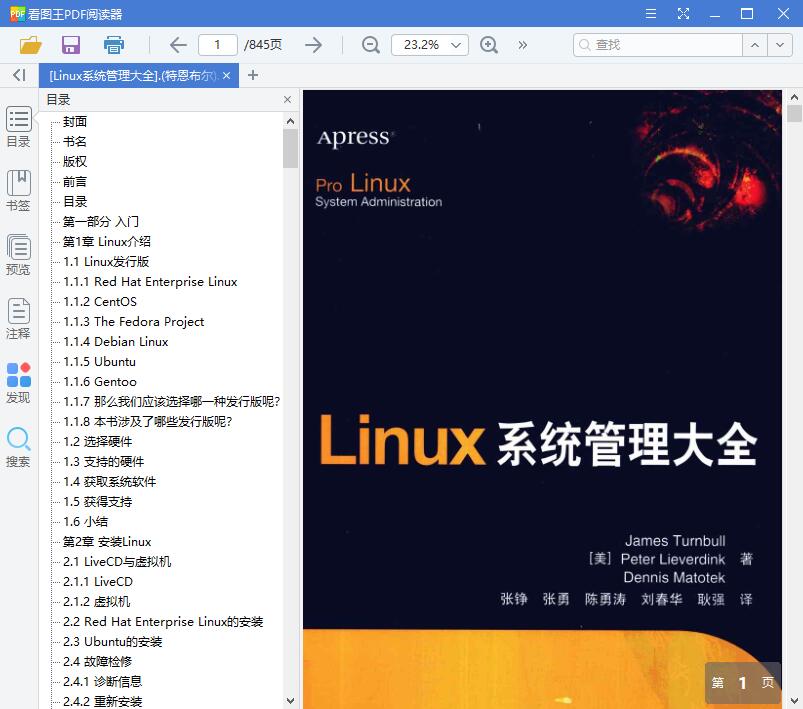Jump to 第1章 Linux介绍

tap(107, 241)
